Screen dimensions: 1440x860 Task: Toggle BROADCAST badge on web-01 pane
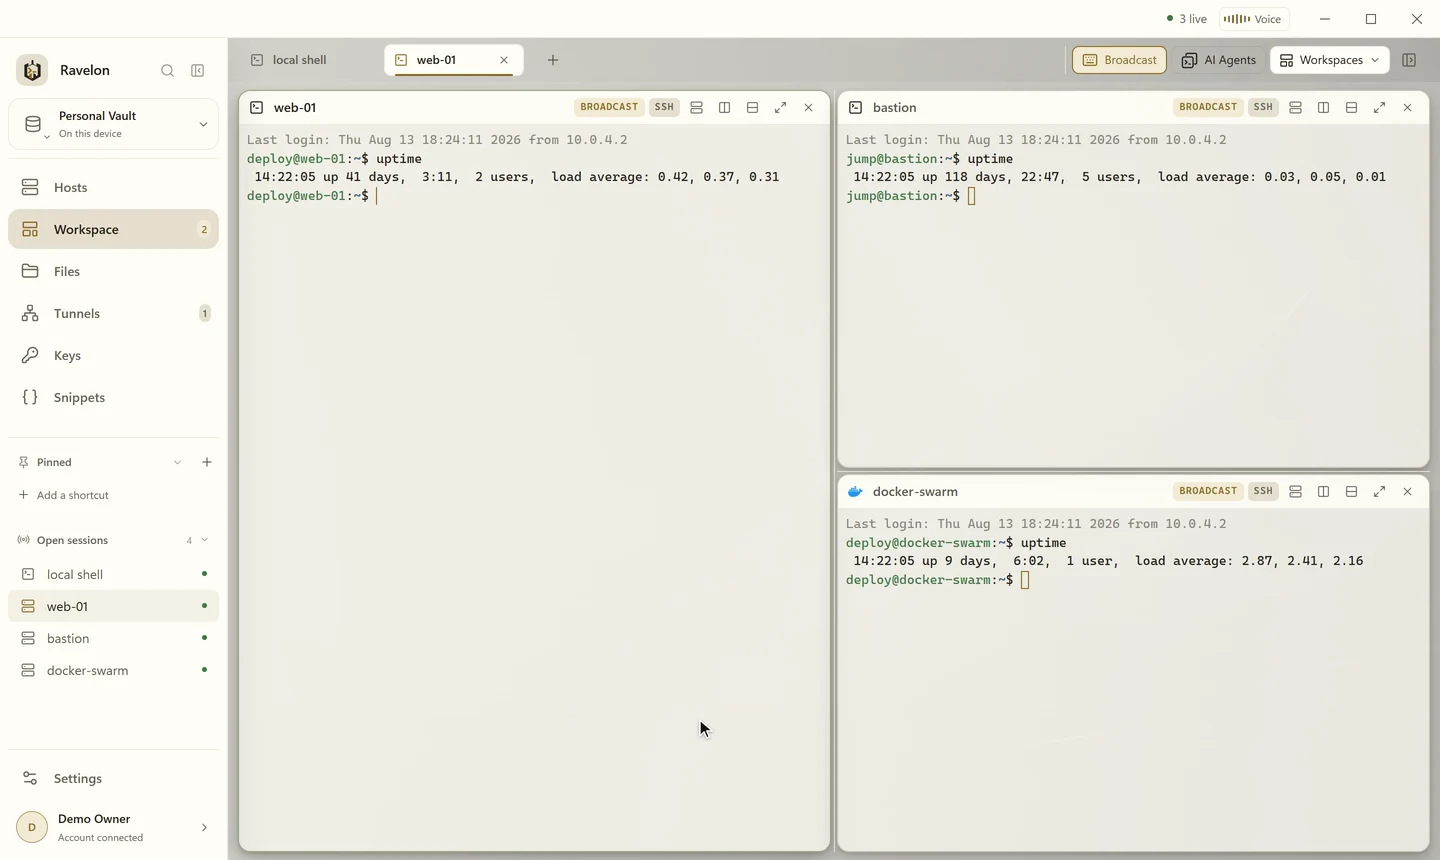[609, 107]
